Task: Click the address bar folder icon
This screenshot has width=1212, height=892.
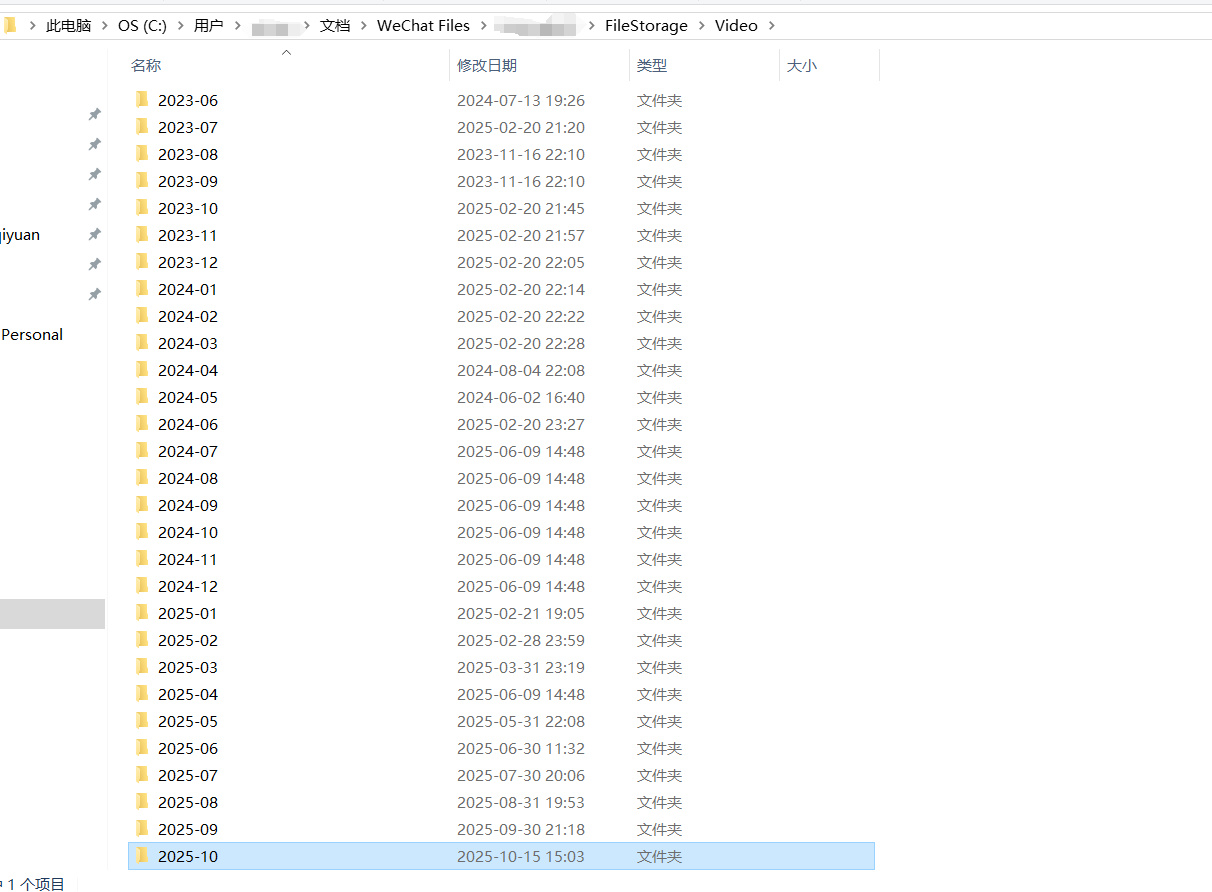Action: click(x=10, y=25)
